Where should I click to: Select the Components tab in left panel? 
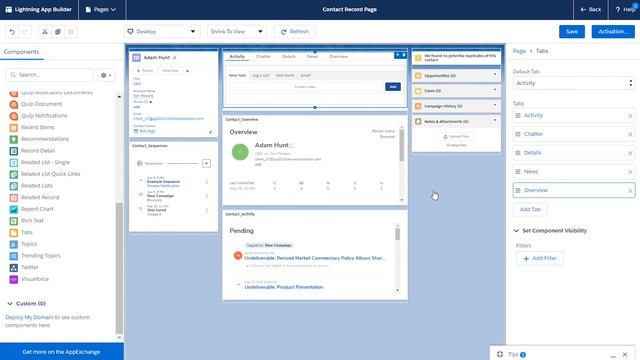(x=21, y=52)
